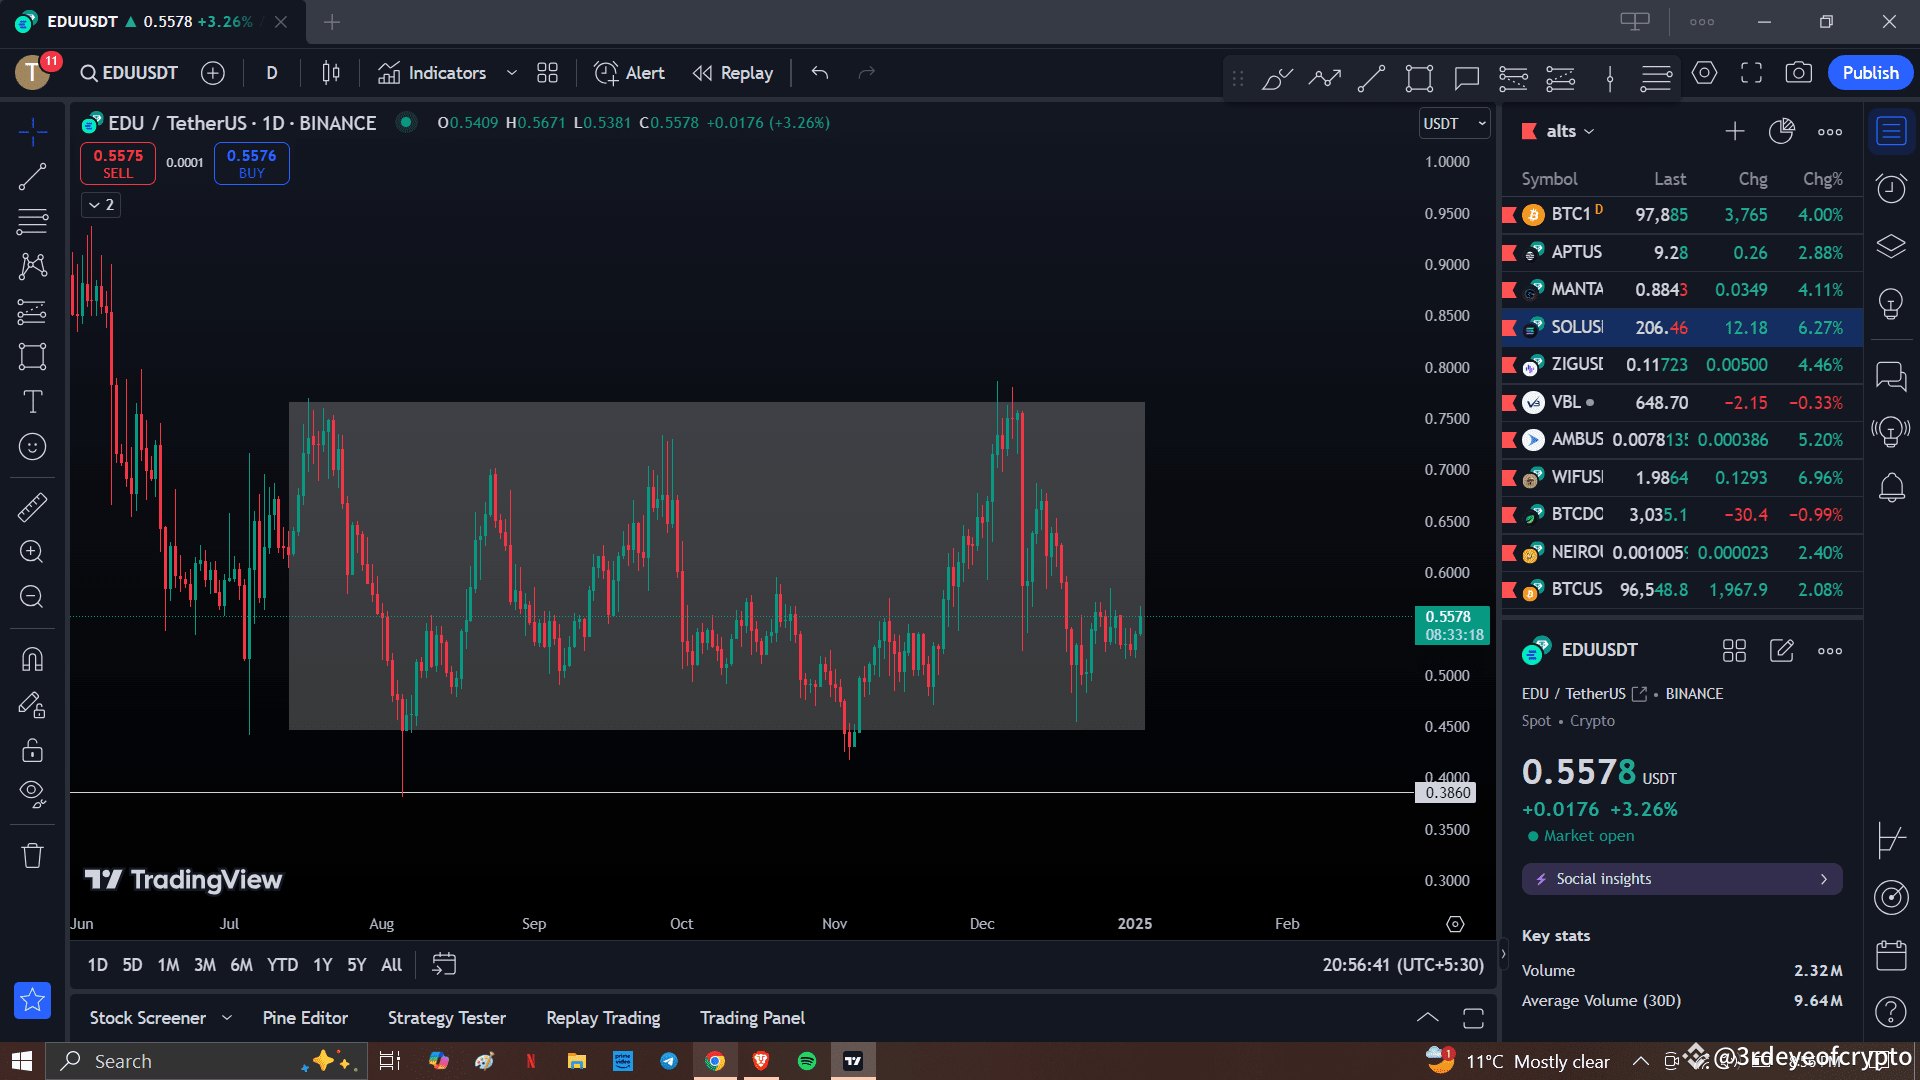Click the Publish button
1920x1080 pixels.
[1870, 73]
